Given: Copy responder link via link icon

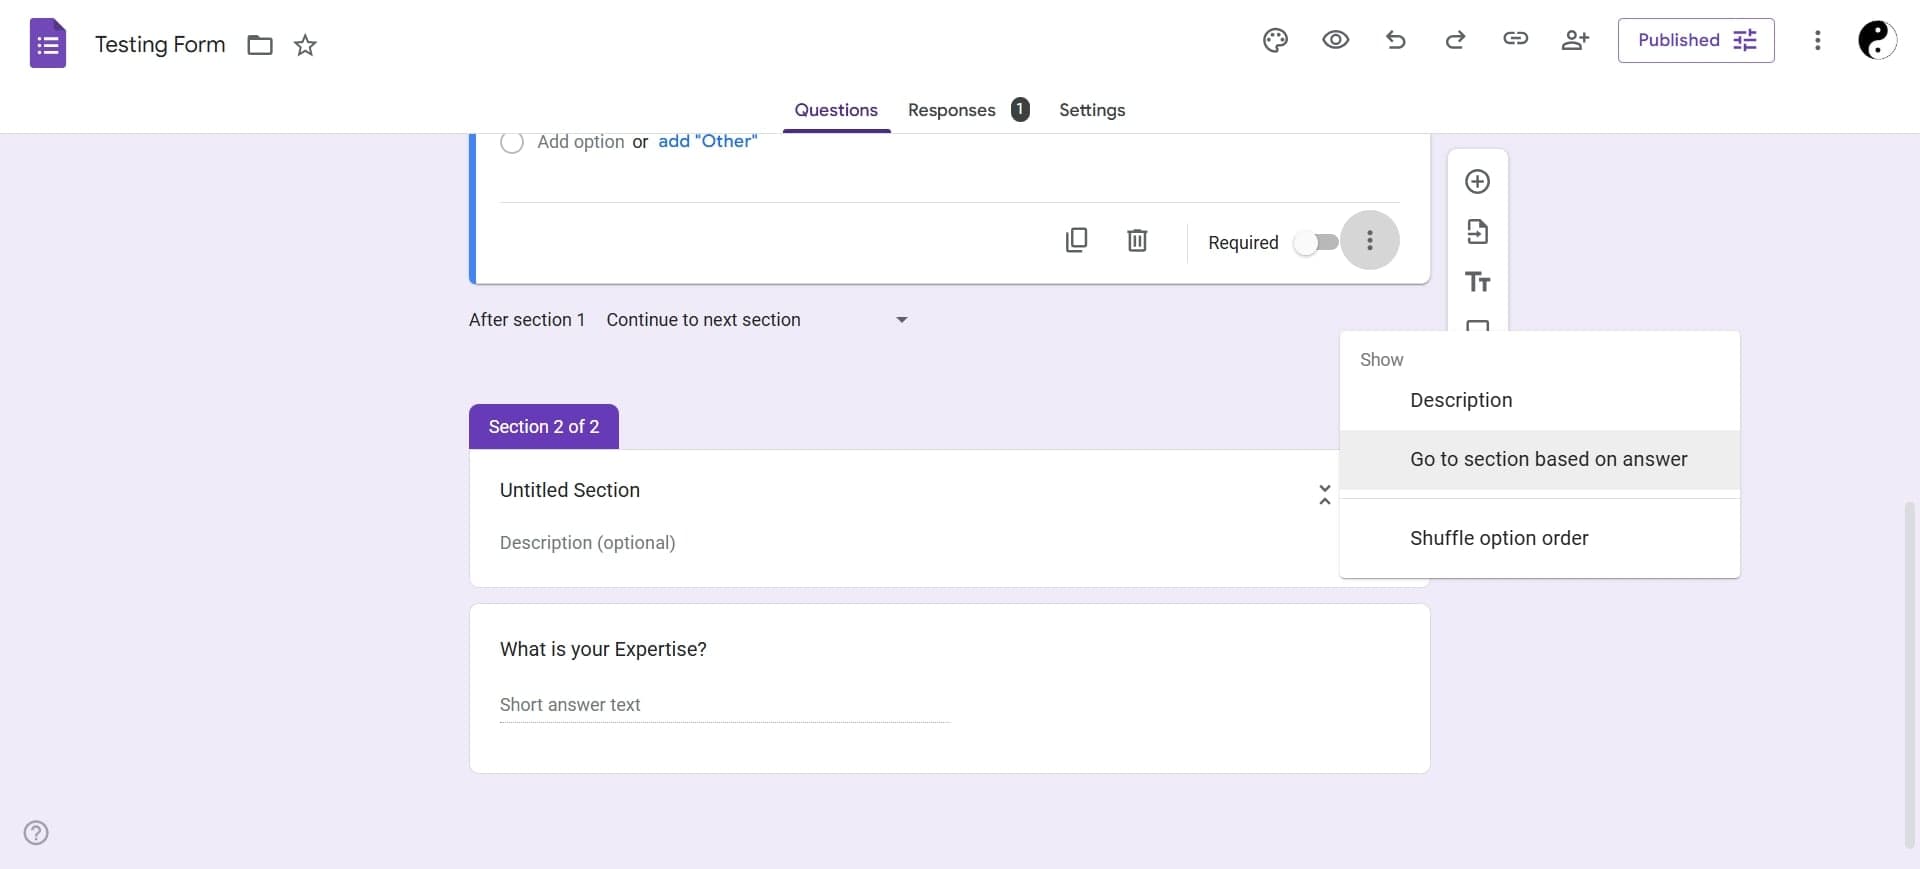Looking at the screenshot, I should (1515, 39).
